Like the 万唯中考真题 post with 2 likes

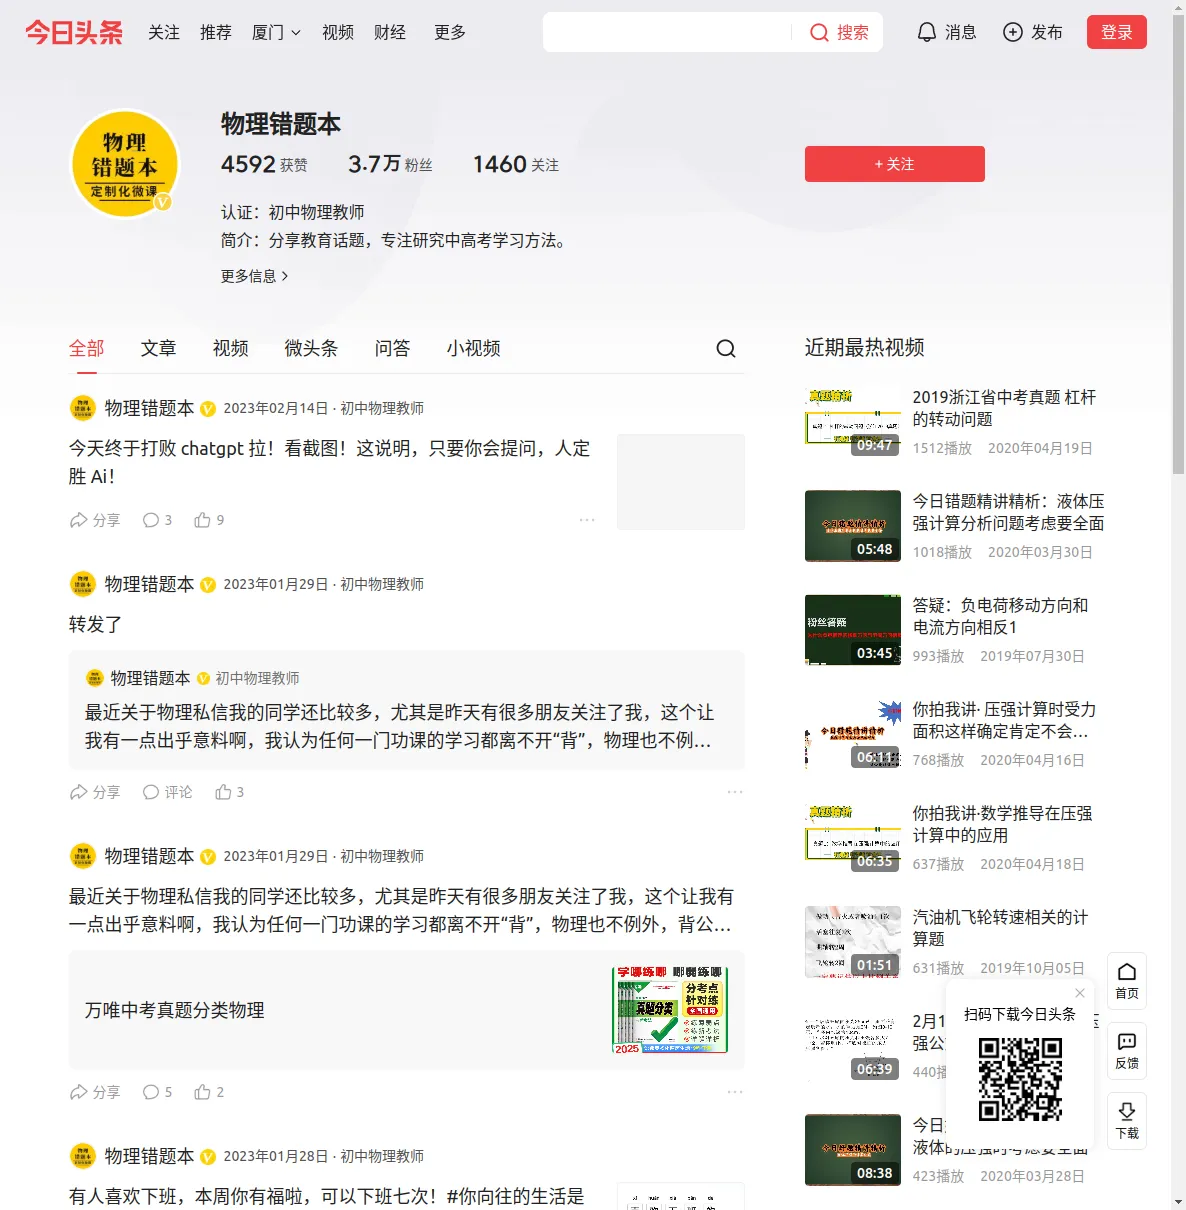pos(209,1092)
